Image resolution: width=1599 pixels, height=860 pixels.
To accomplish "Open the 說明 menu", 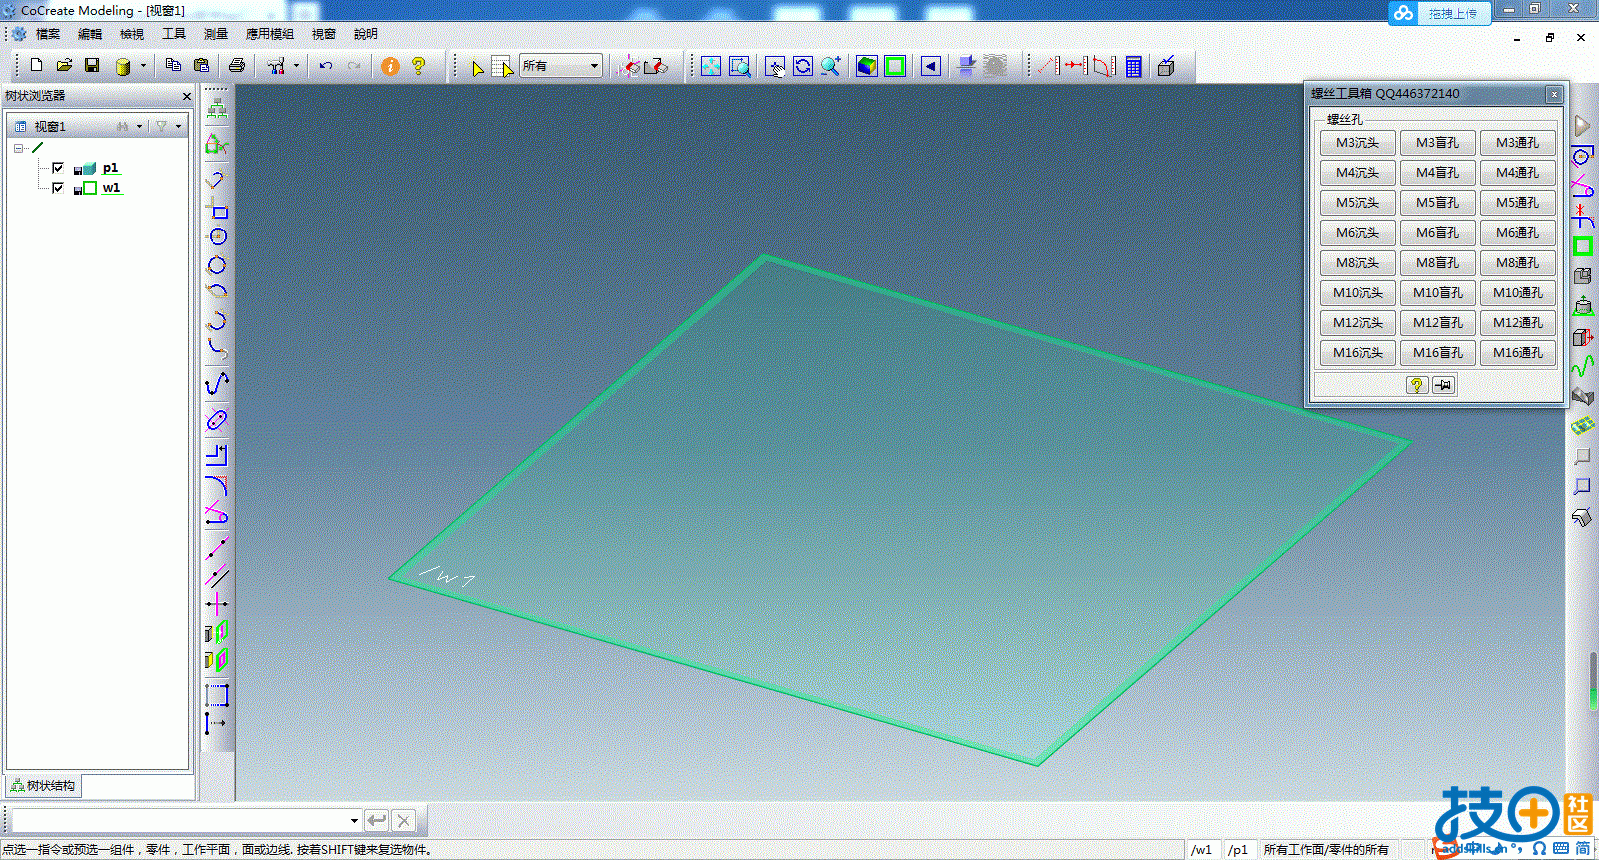I will [366, 34].
